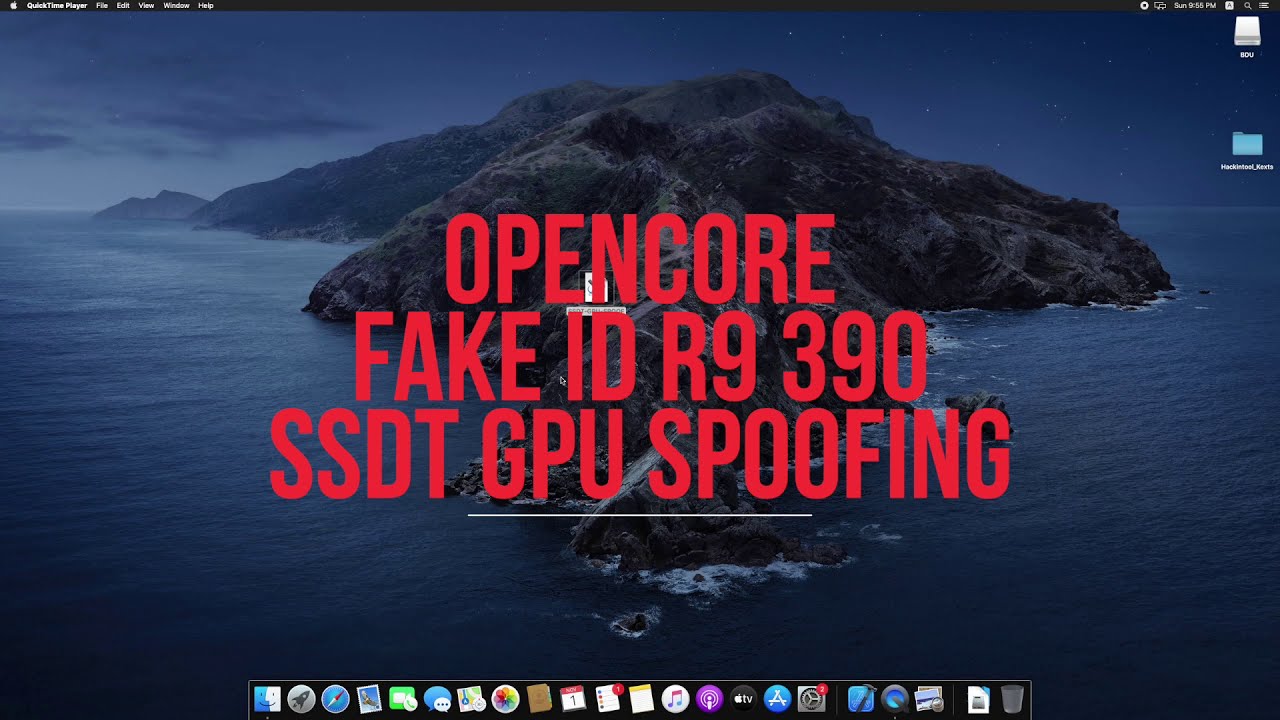Open Calendar app in dock
The height and width of the screenshot is (720, 1280).
coord(573,699)
